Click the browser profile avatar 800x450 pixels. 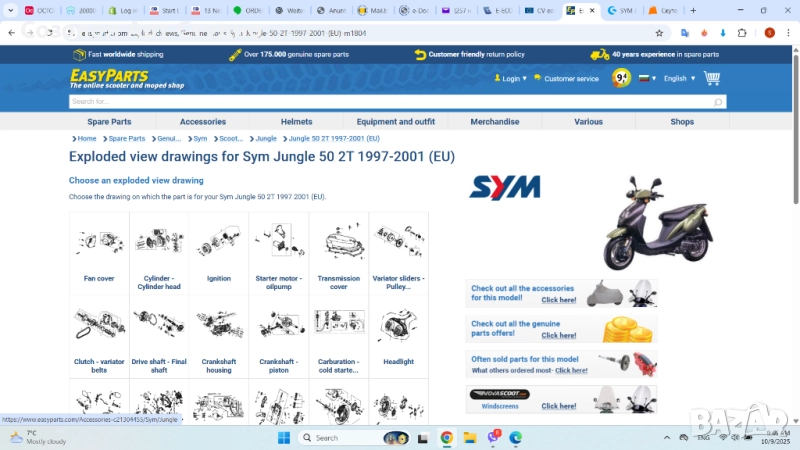769,33
